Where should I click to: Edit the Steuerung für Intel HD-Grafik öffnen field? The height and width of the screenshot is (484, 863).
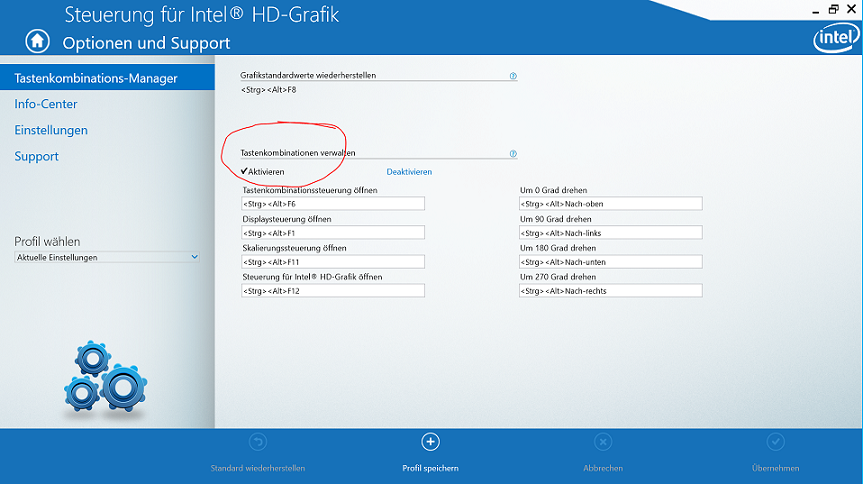333,291
